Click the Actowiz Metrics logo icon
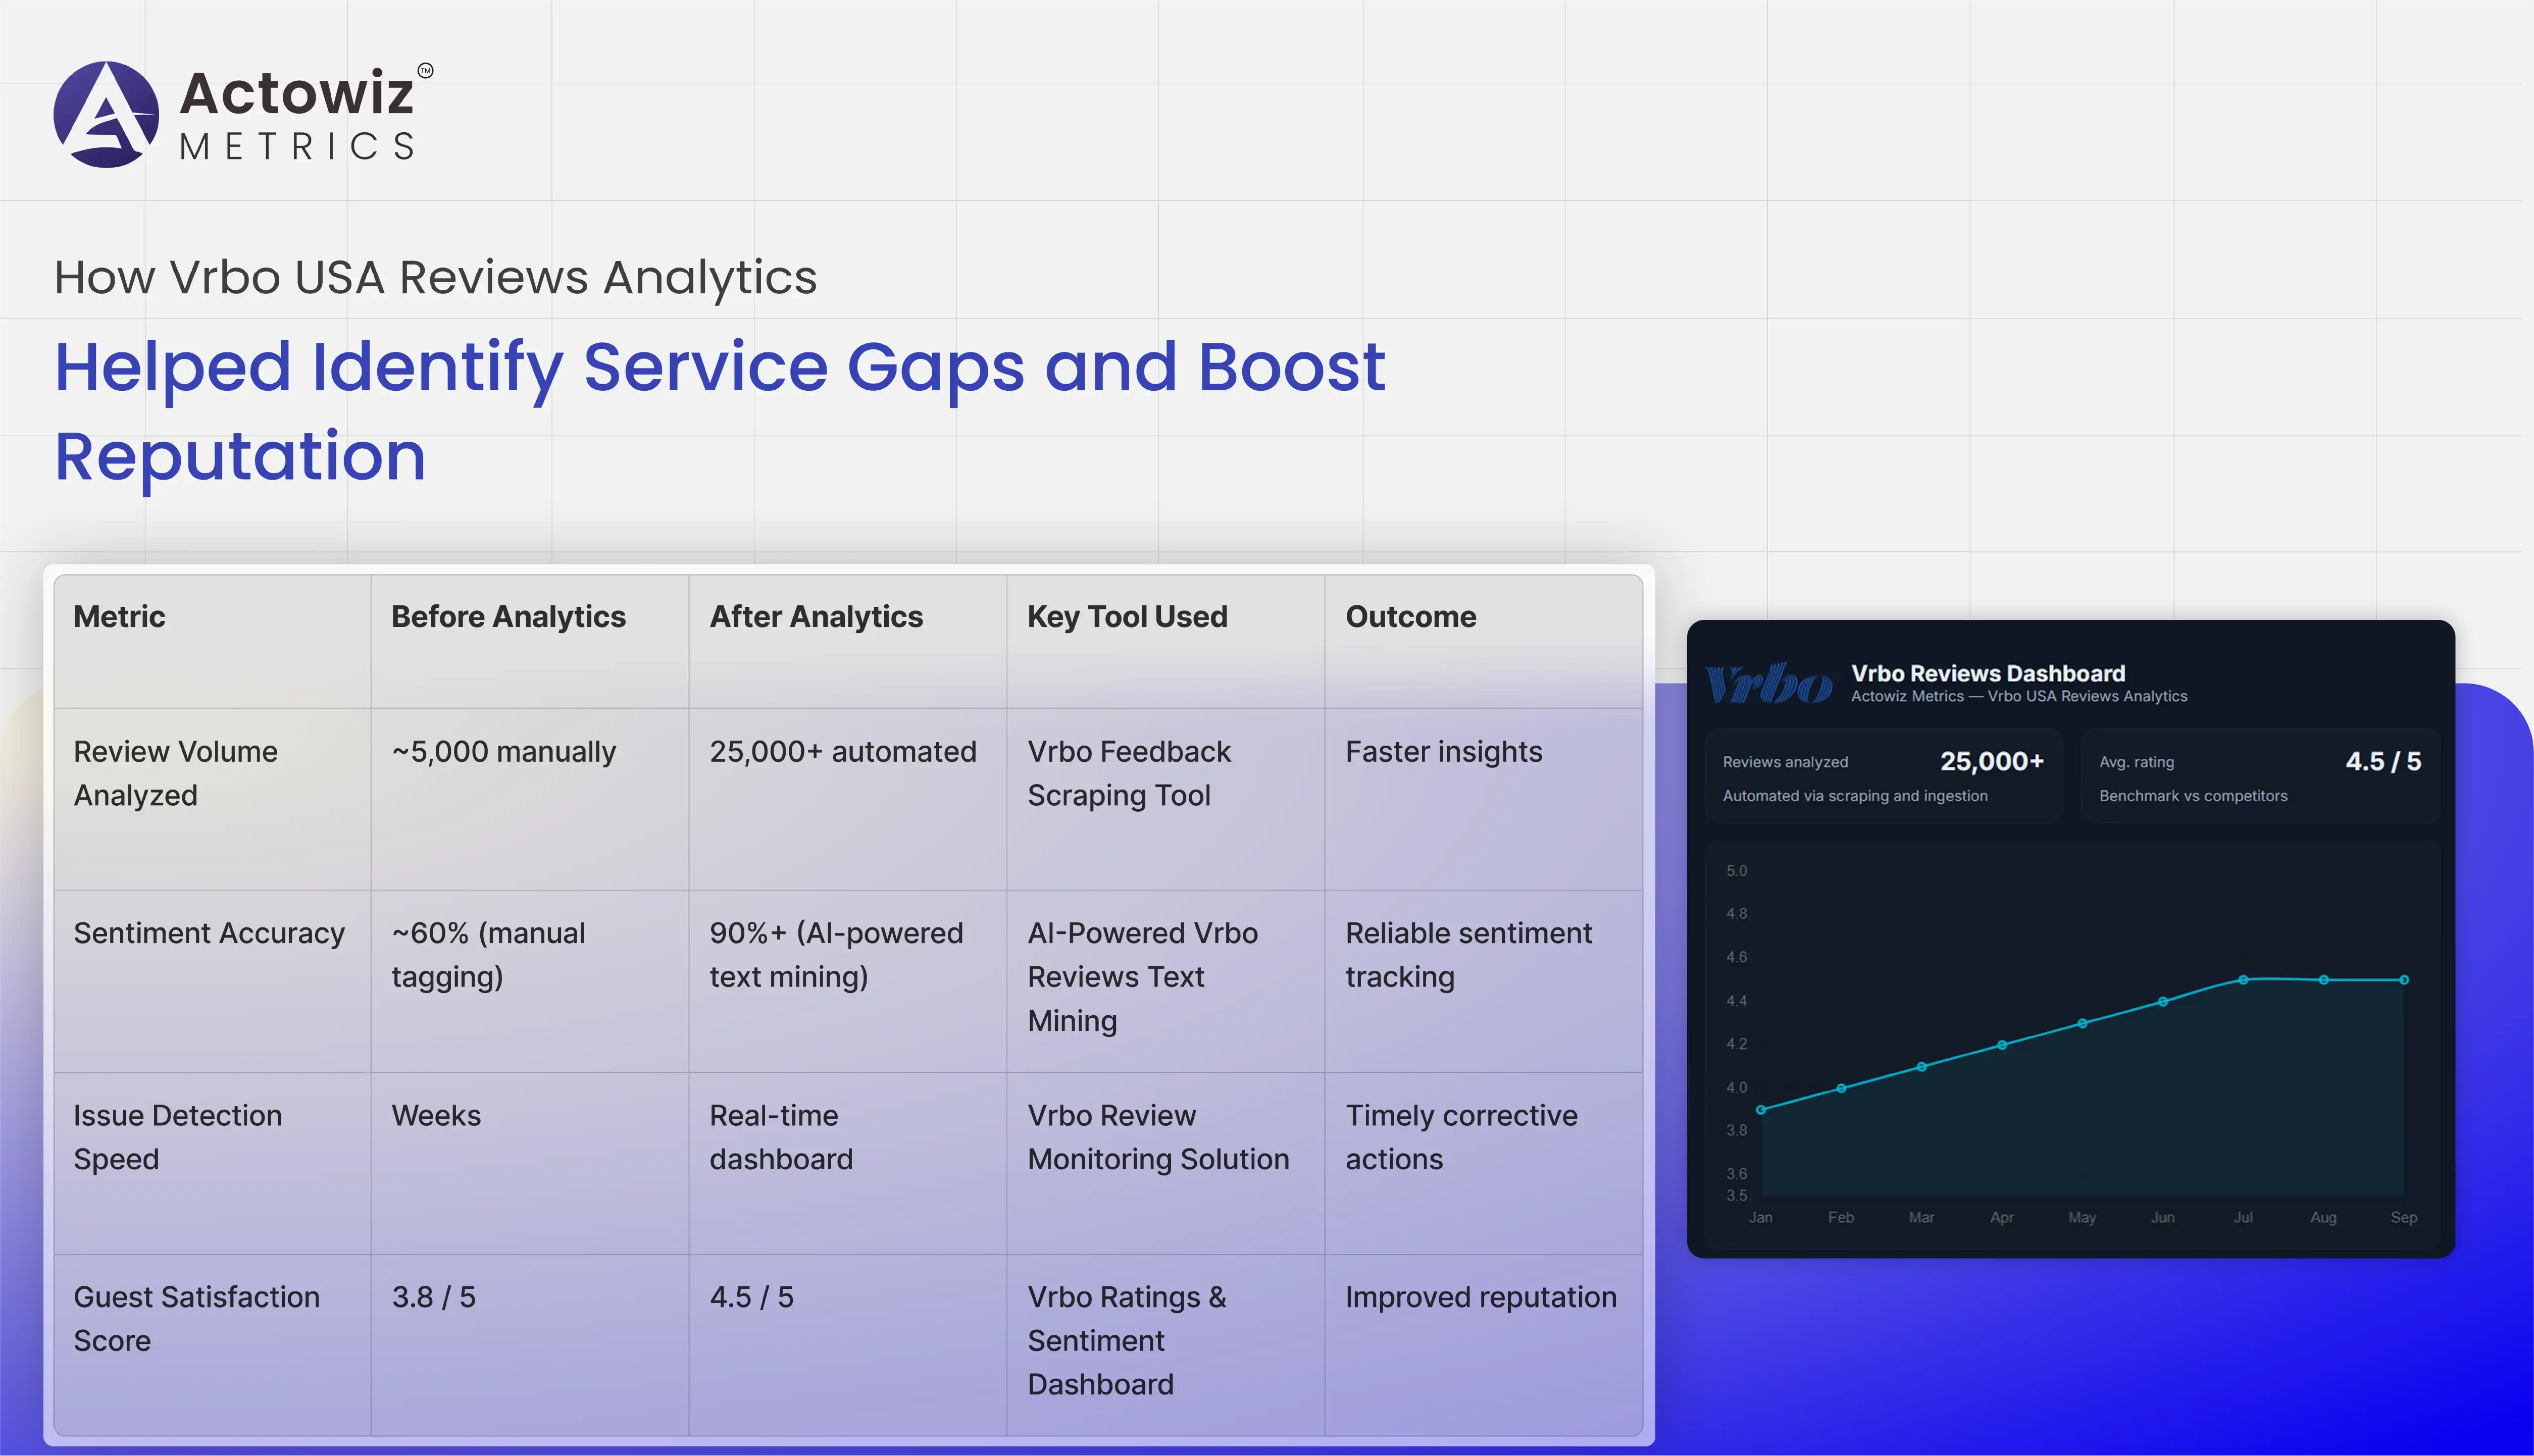Image resolution: width=2534 pixels, height=1456 pixels. [x=106, y=114]
